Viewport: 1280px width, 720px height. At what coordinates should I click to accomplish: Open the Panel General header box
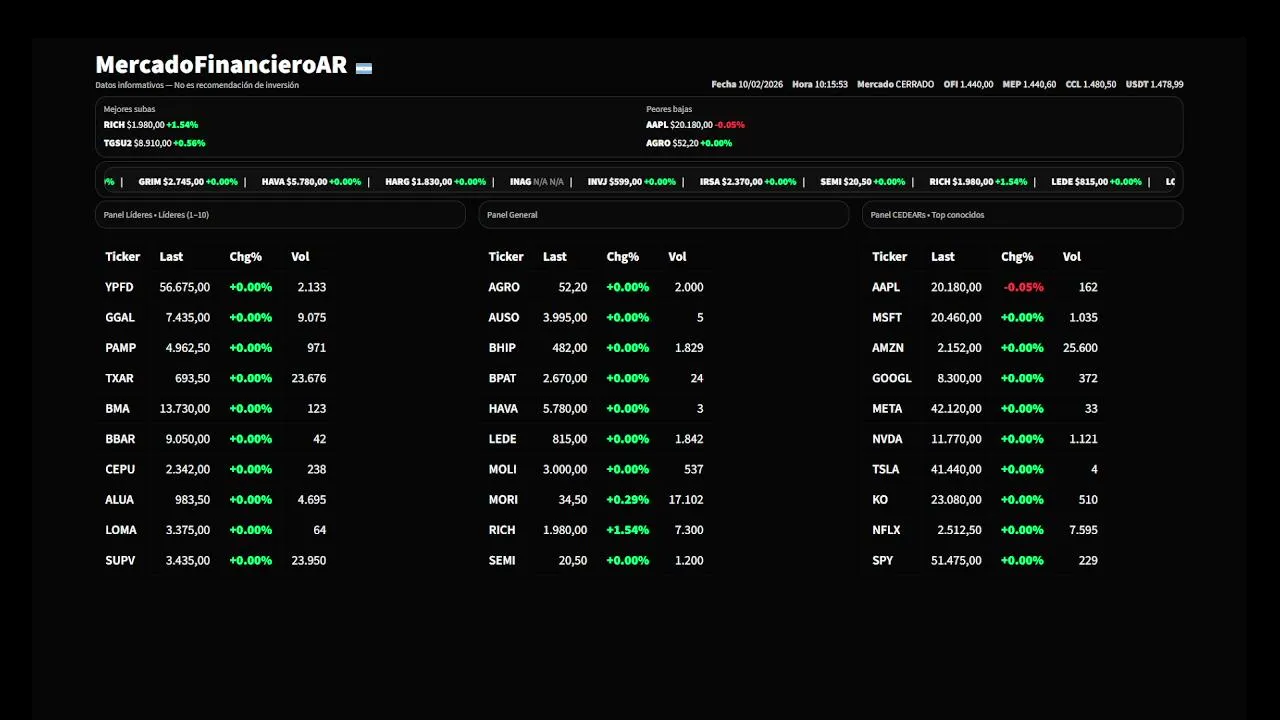(664, 215)
